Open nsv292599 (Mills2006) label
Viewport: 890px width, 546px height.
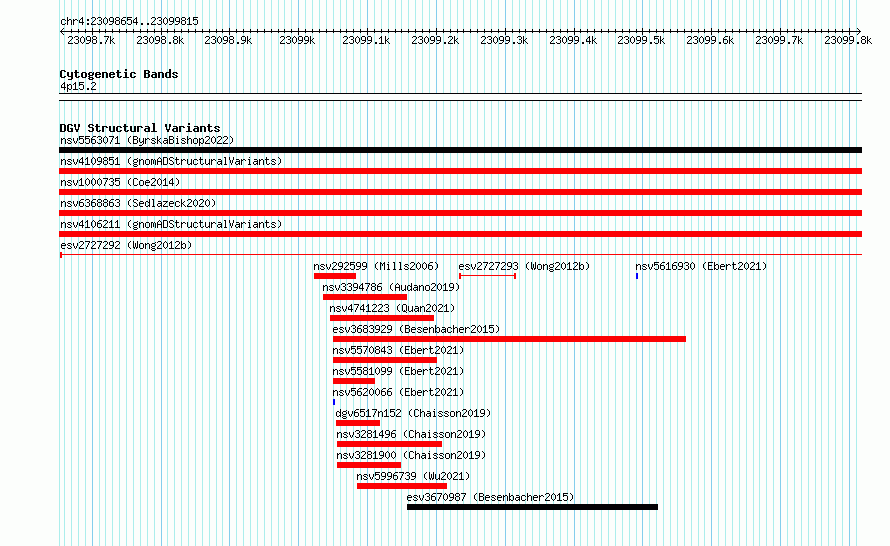pyautogui.click(x=376, y=266)
